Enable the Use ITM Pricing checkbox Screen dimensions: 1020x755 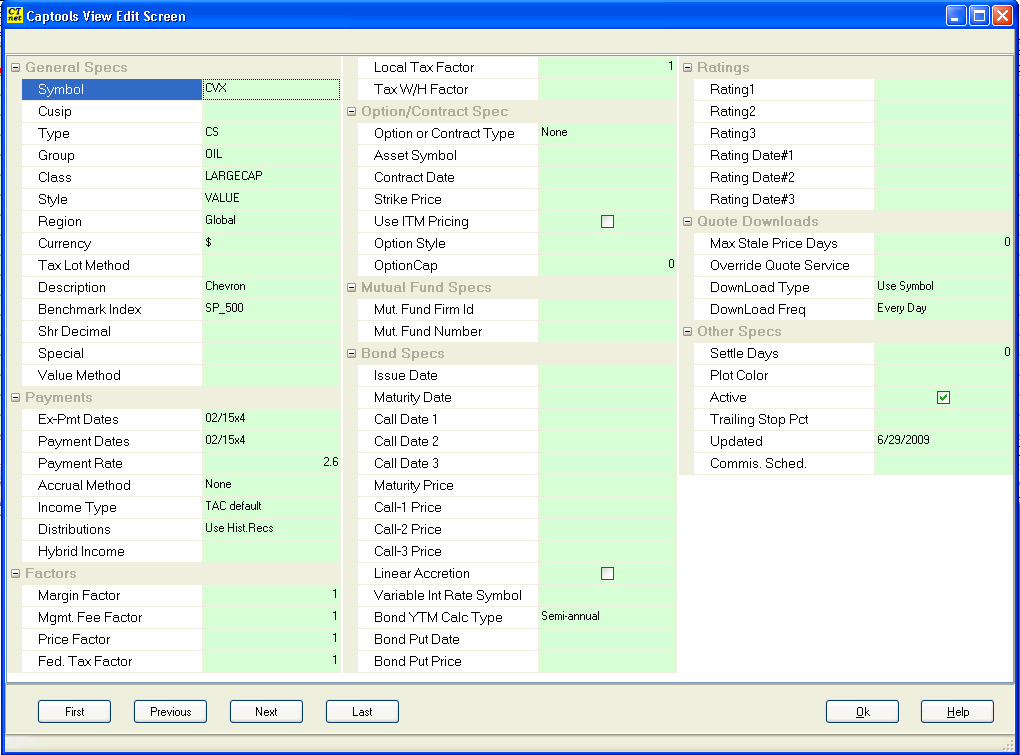(607, 221)
